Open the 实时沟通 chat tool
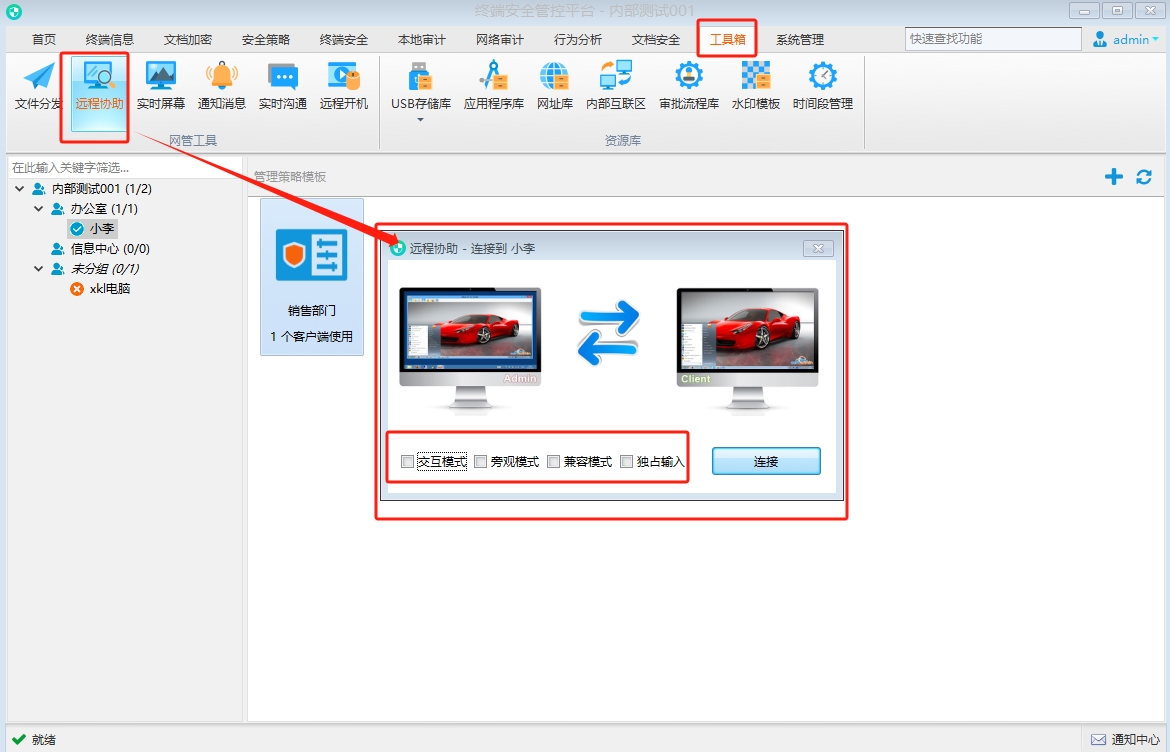This screenshot has height=752, width=1170. pyautogui.click(x=283, y=87)
